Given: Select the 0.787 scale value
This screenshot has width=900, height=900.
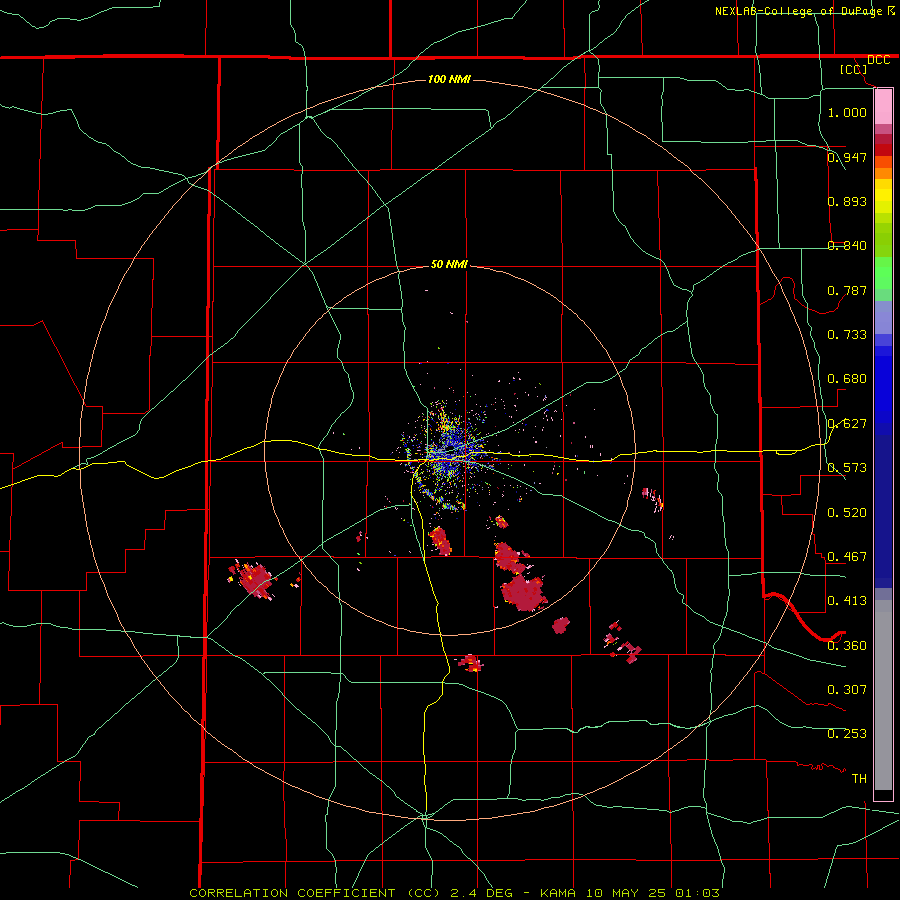Looking at the screenshot, I should 847,290.
